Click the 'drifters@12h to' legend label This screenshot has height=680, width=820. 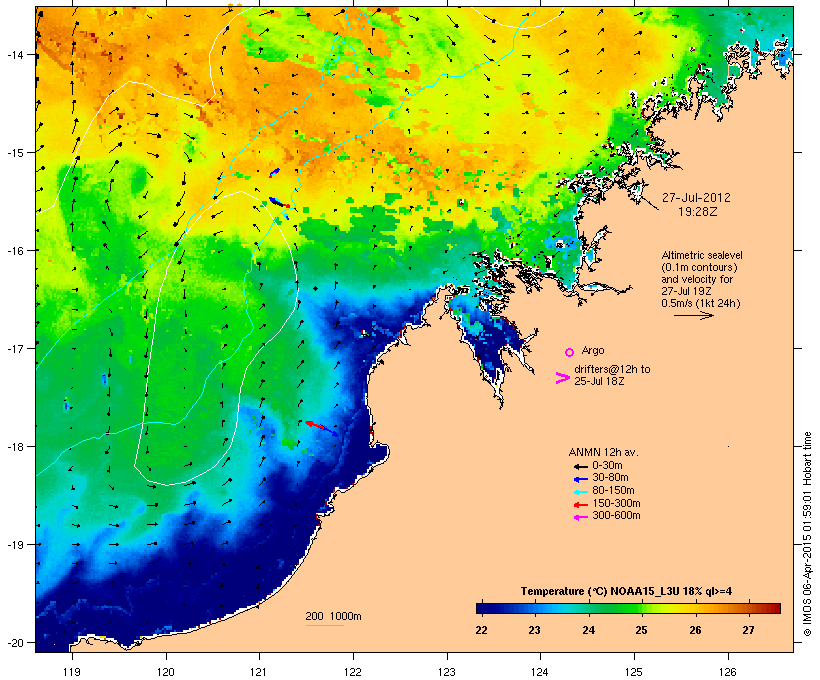tap(612, 369)
